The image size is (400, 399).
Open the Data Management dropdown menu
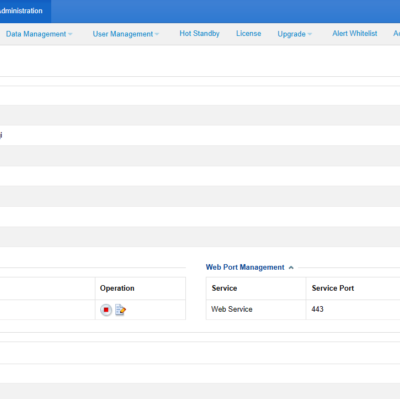39,34
